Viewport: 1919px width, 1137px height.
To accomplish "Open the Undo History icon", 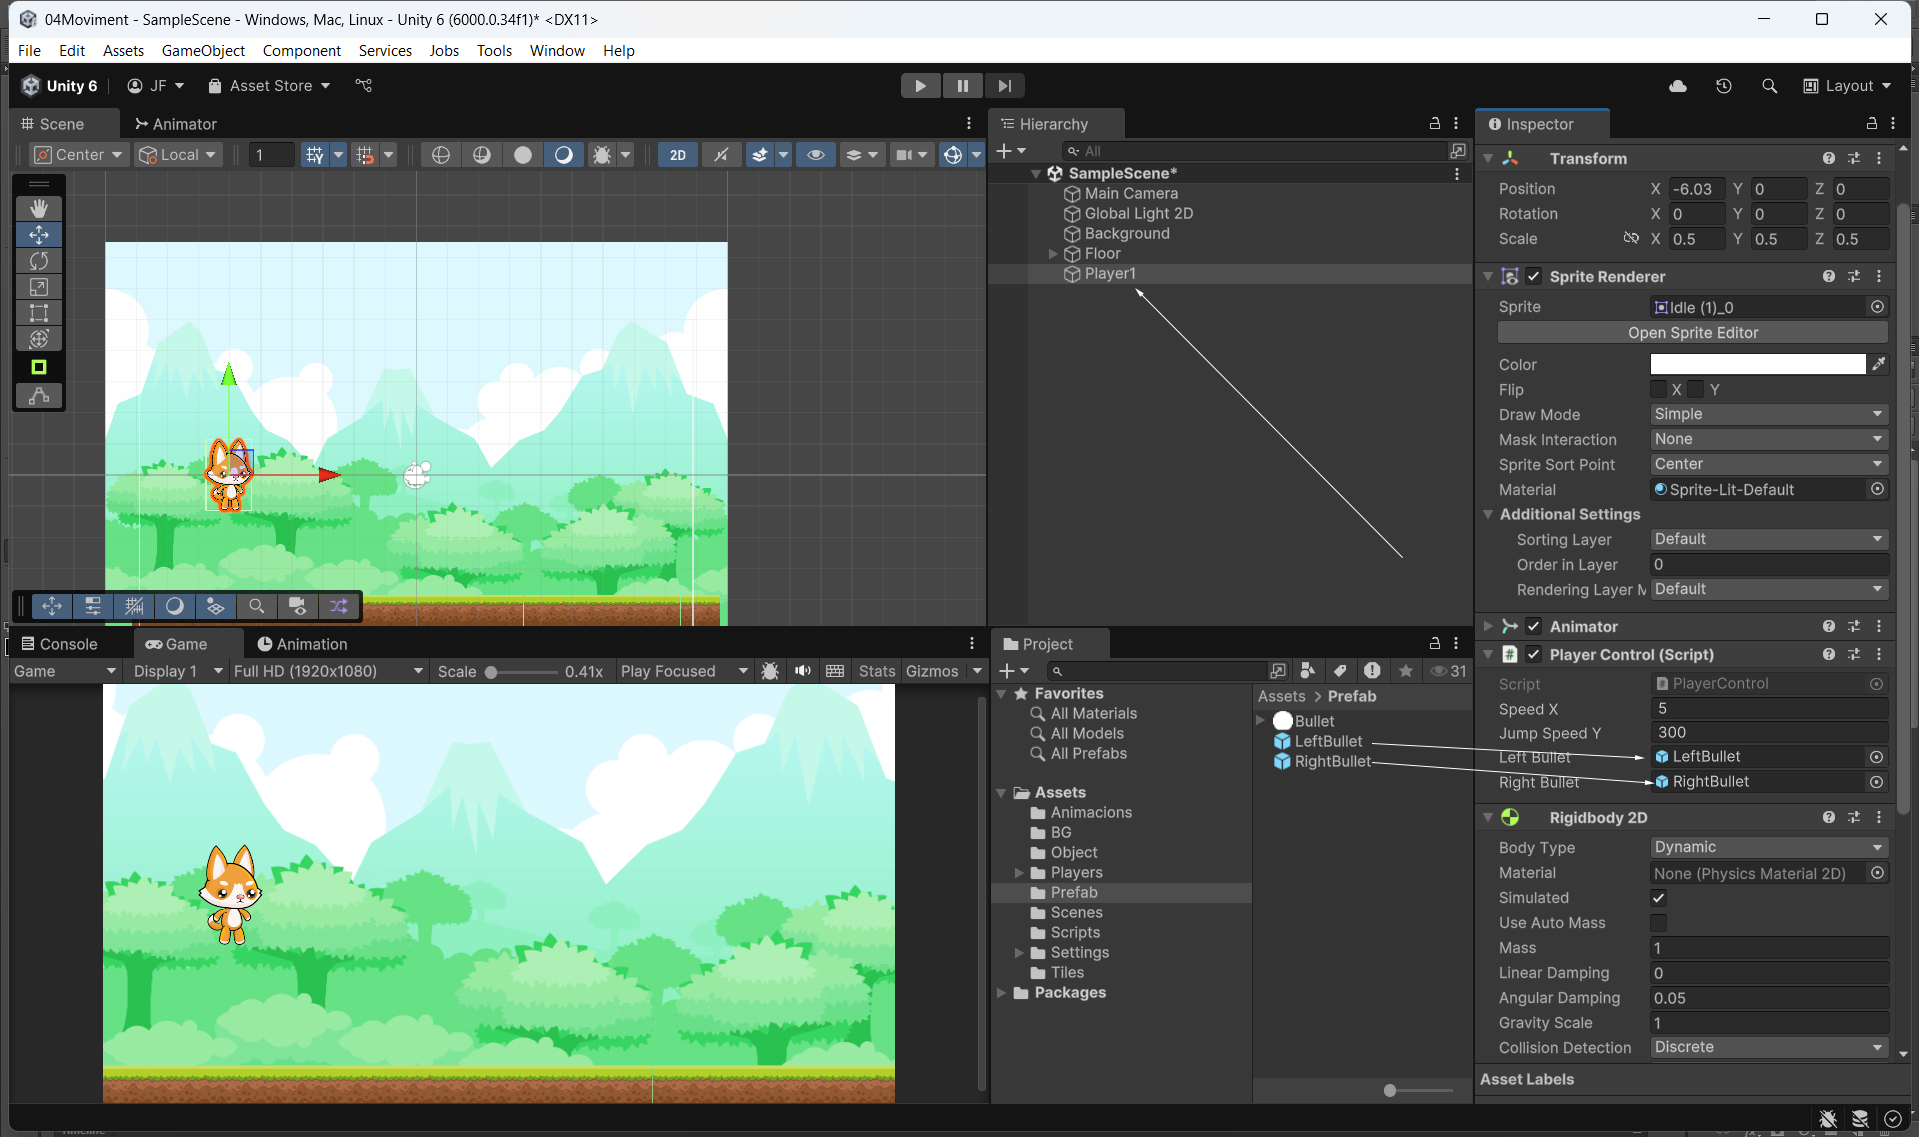I will (x=1723, y=86).
